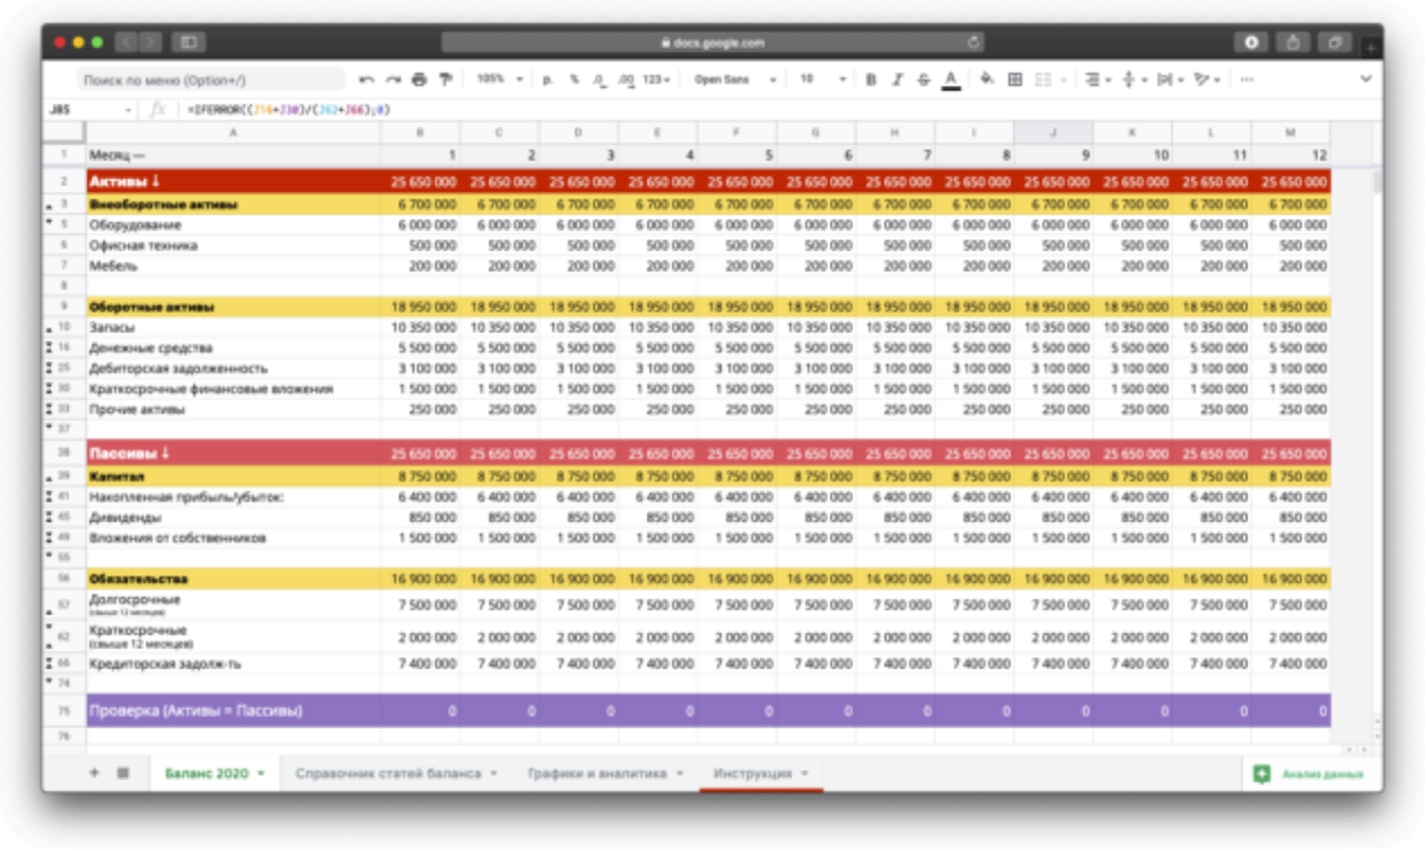The width and height of the screenshot is (1425, 849).
Task: Toggle italic formatting
Action: [897, 80]
